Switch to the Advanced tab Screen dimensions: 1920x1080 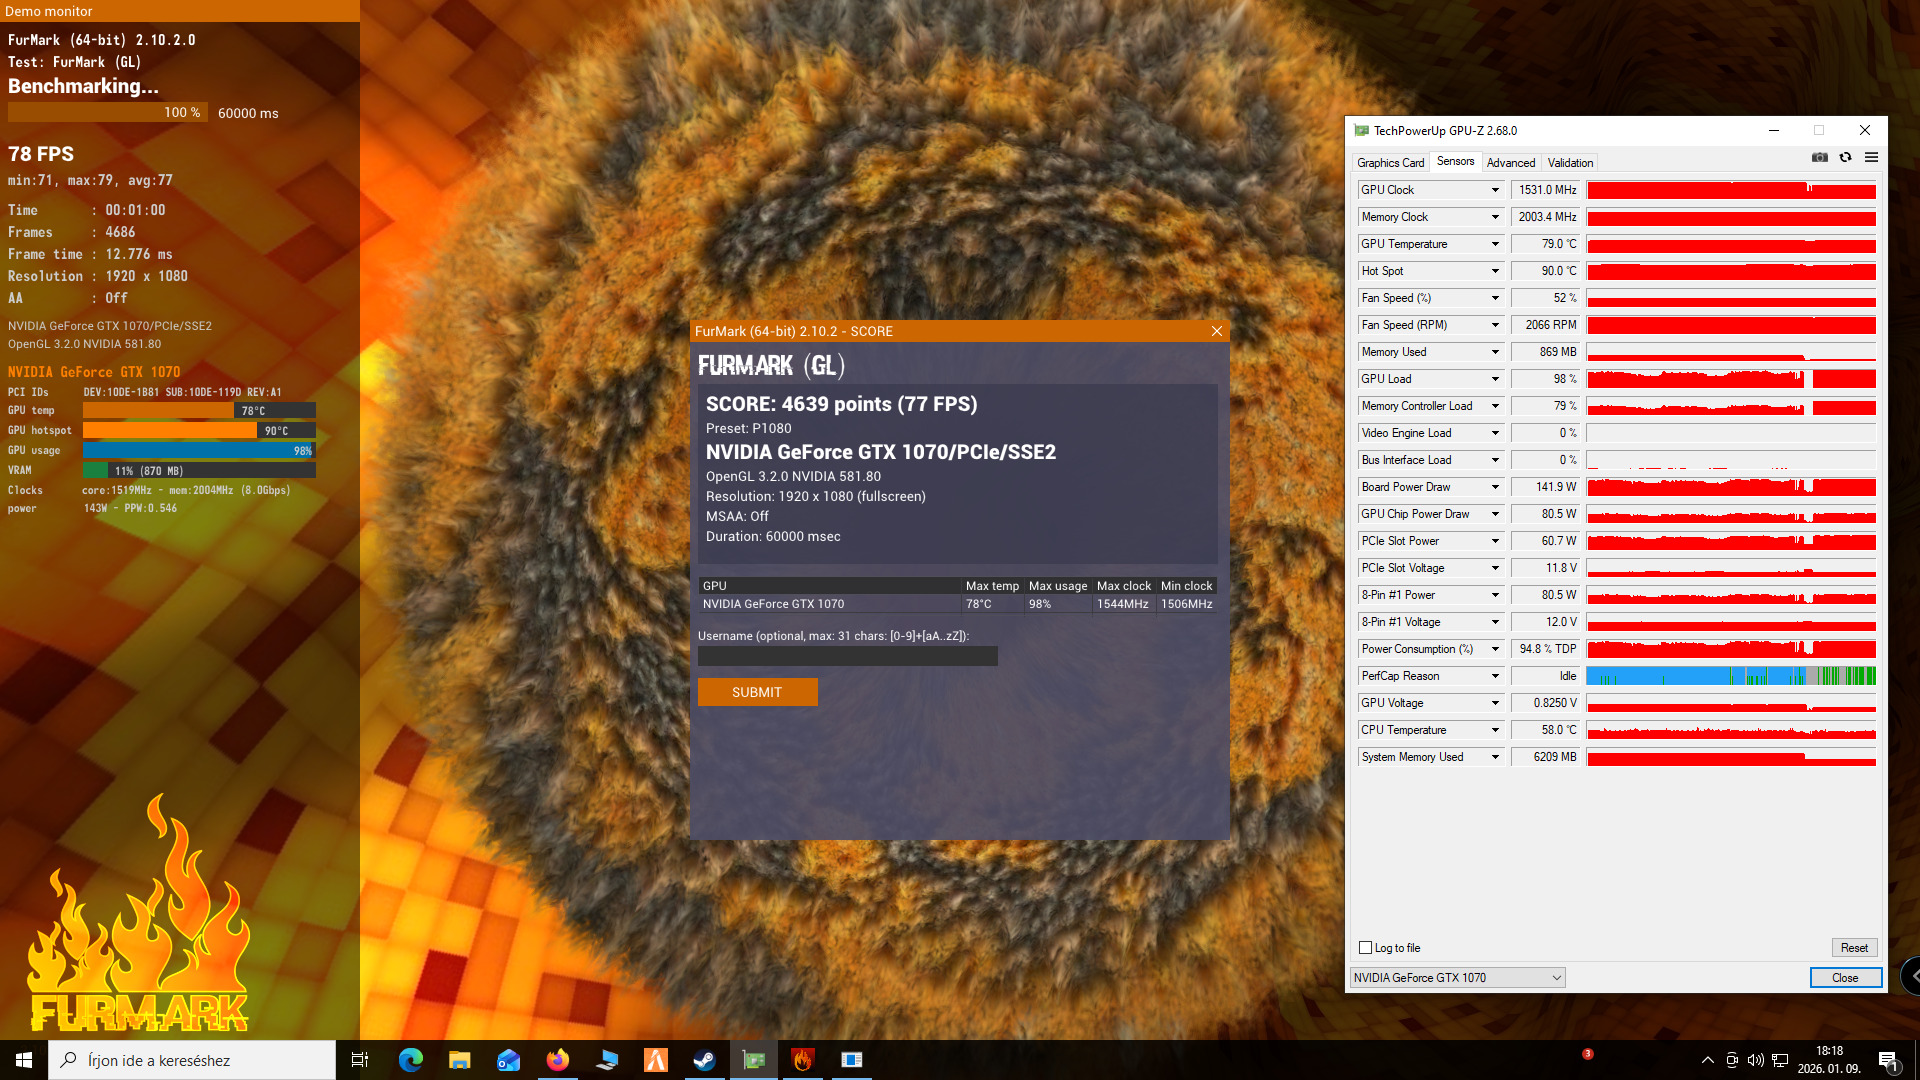[1510, 163]
